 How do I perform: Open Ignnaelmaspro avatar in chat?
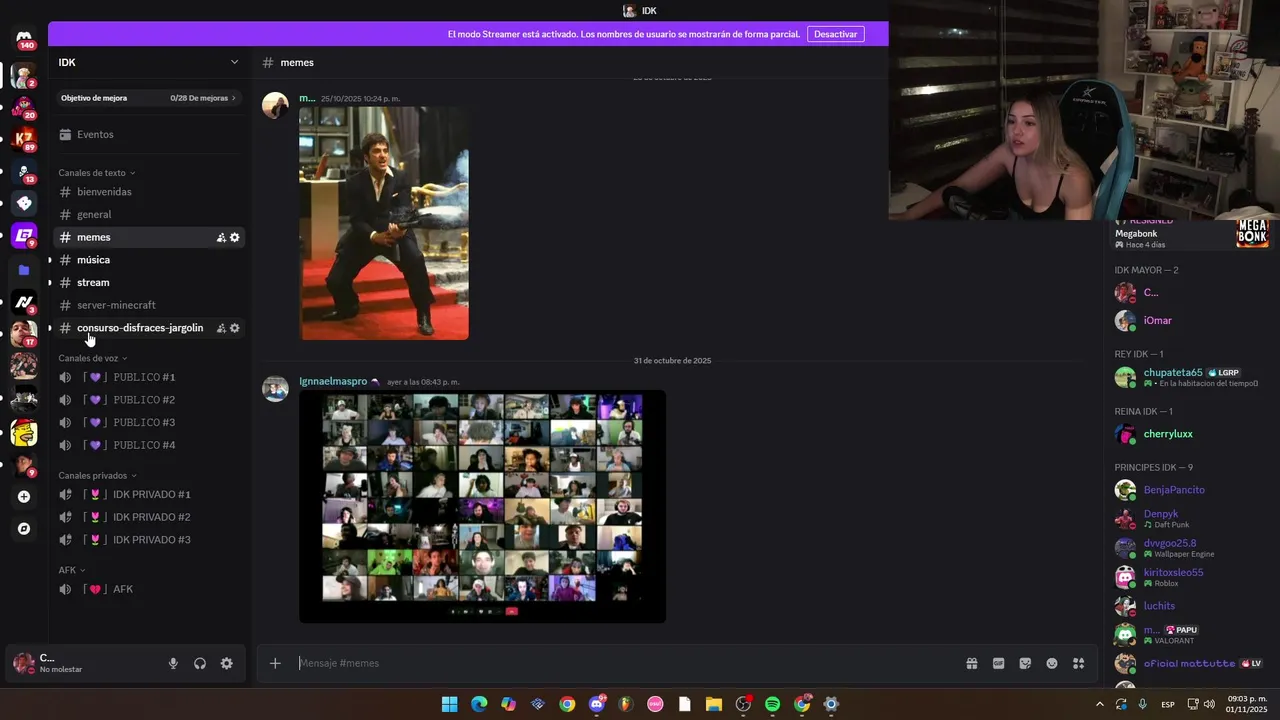click(275, 388)
